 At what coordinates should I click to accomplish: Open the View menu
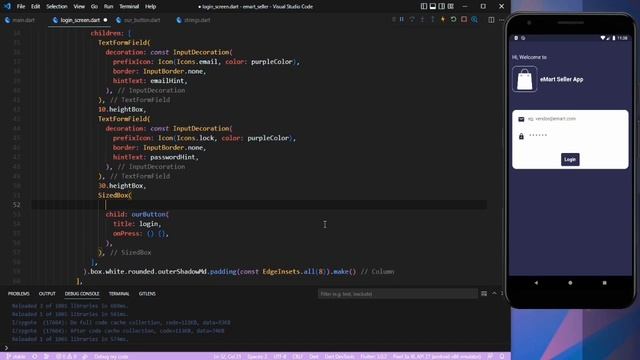coord(79,7)
